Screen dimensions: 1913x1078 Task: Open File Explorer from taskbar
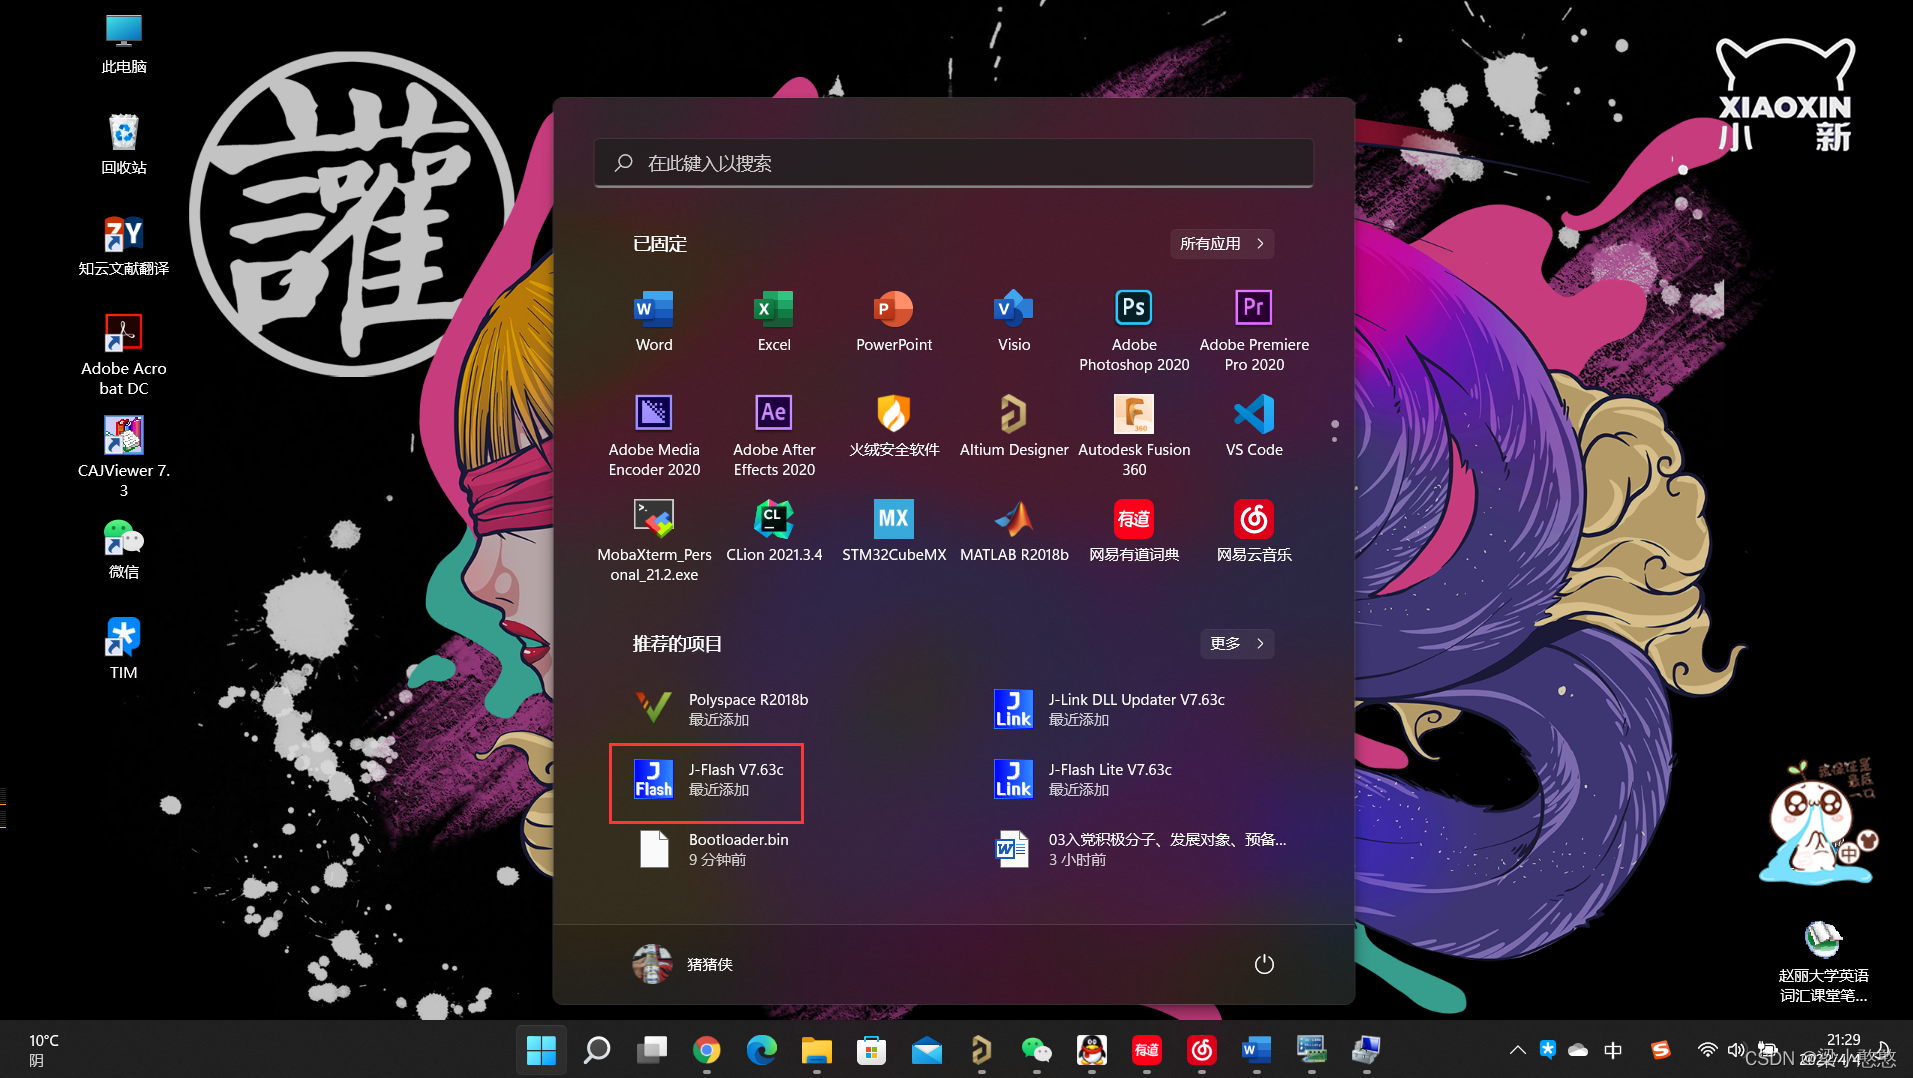coord(817,1050)
